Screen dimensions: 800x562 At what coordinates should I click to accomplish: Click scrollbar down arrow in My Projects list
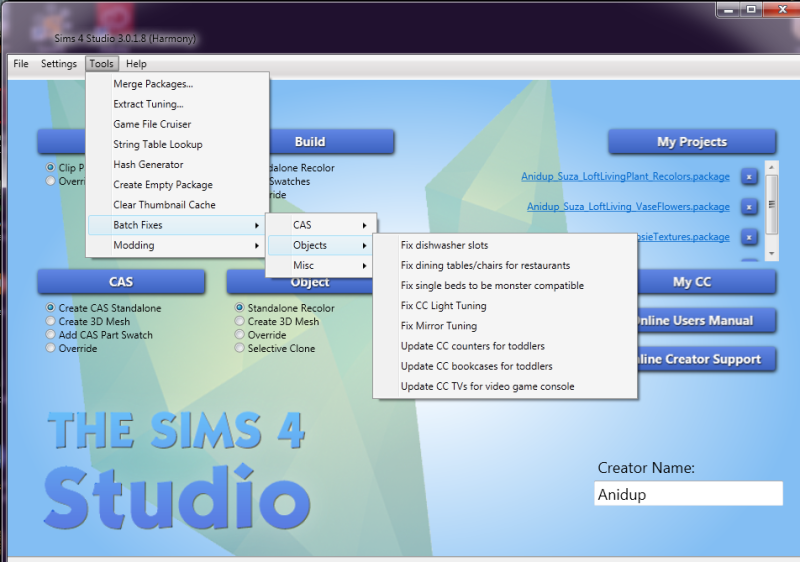click(771, 253)
